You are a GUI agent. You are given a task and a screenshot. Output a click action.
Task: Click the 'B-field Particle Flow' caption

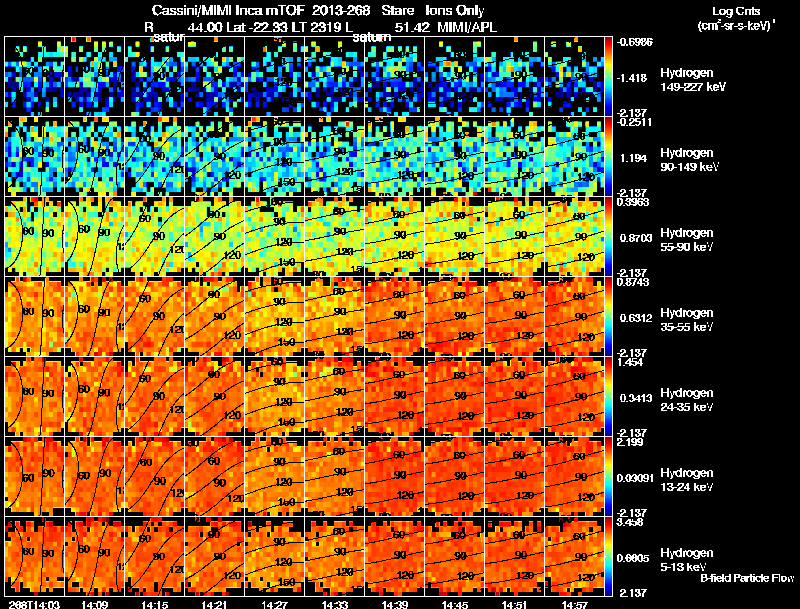coord(747,578)
